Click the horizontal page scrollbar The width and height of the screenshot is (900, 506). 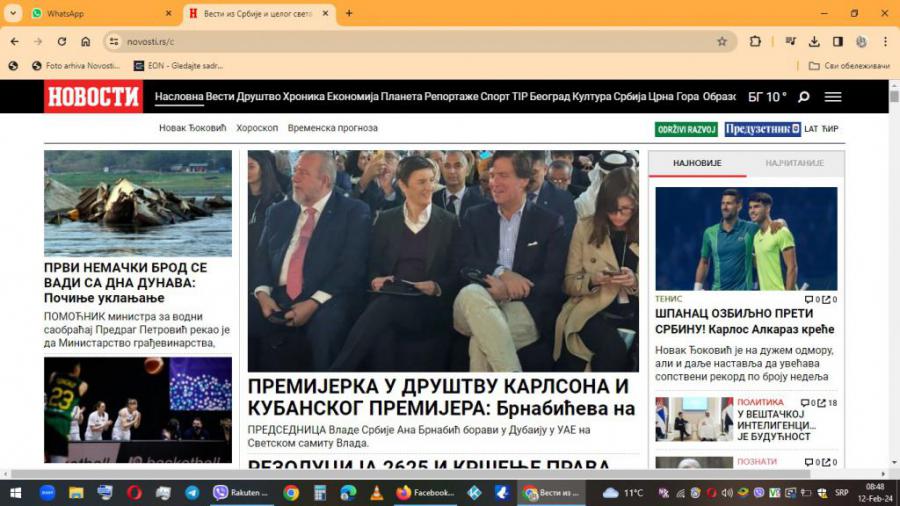(410, 474)
